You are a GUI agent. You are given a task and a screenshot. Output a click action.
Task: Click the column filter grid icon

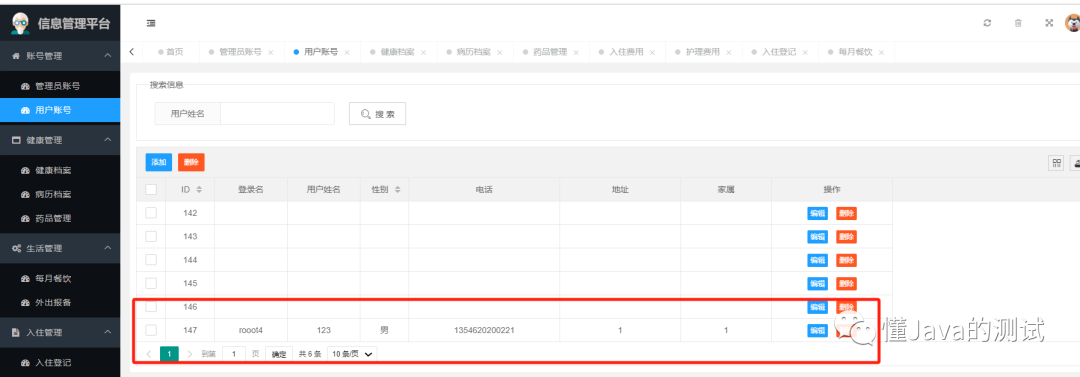(1056, 163)
